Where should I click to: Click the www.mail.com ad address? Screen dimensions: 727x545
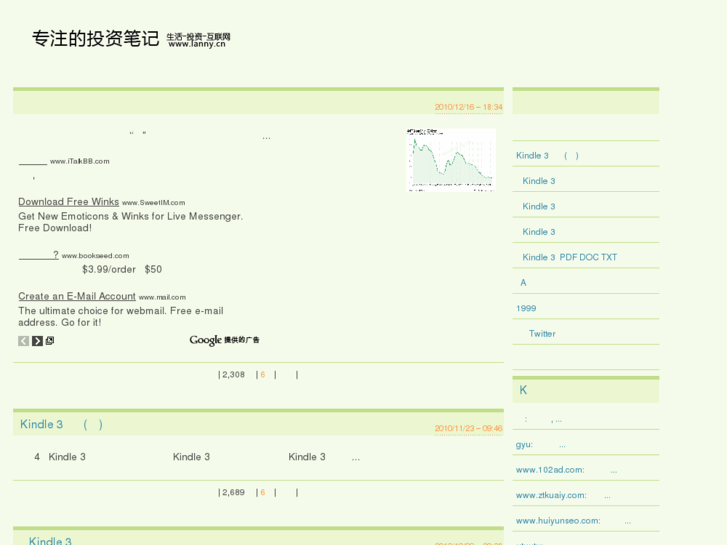[x=162, y=297]
